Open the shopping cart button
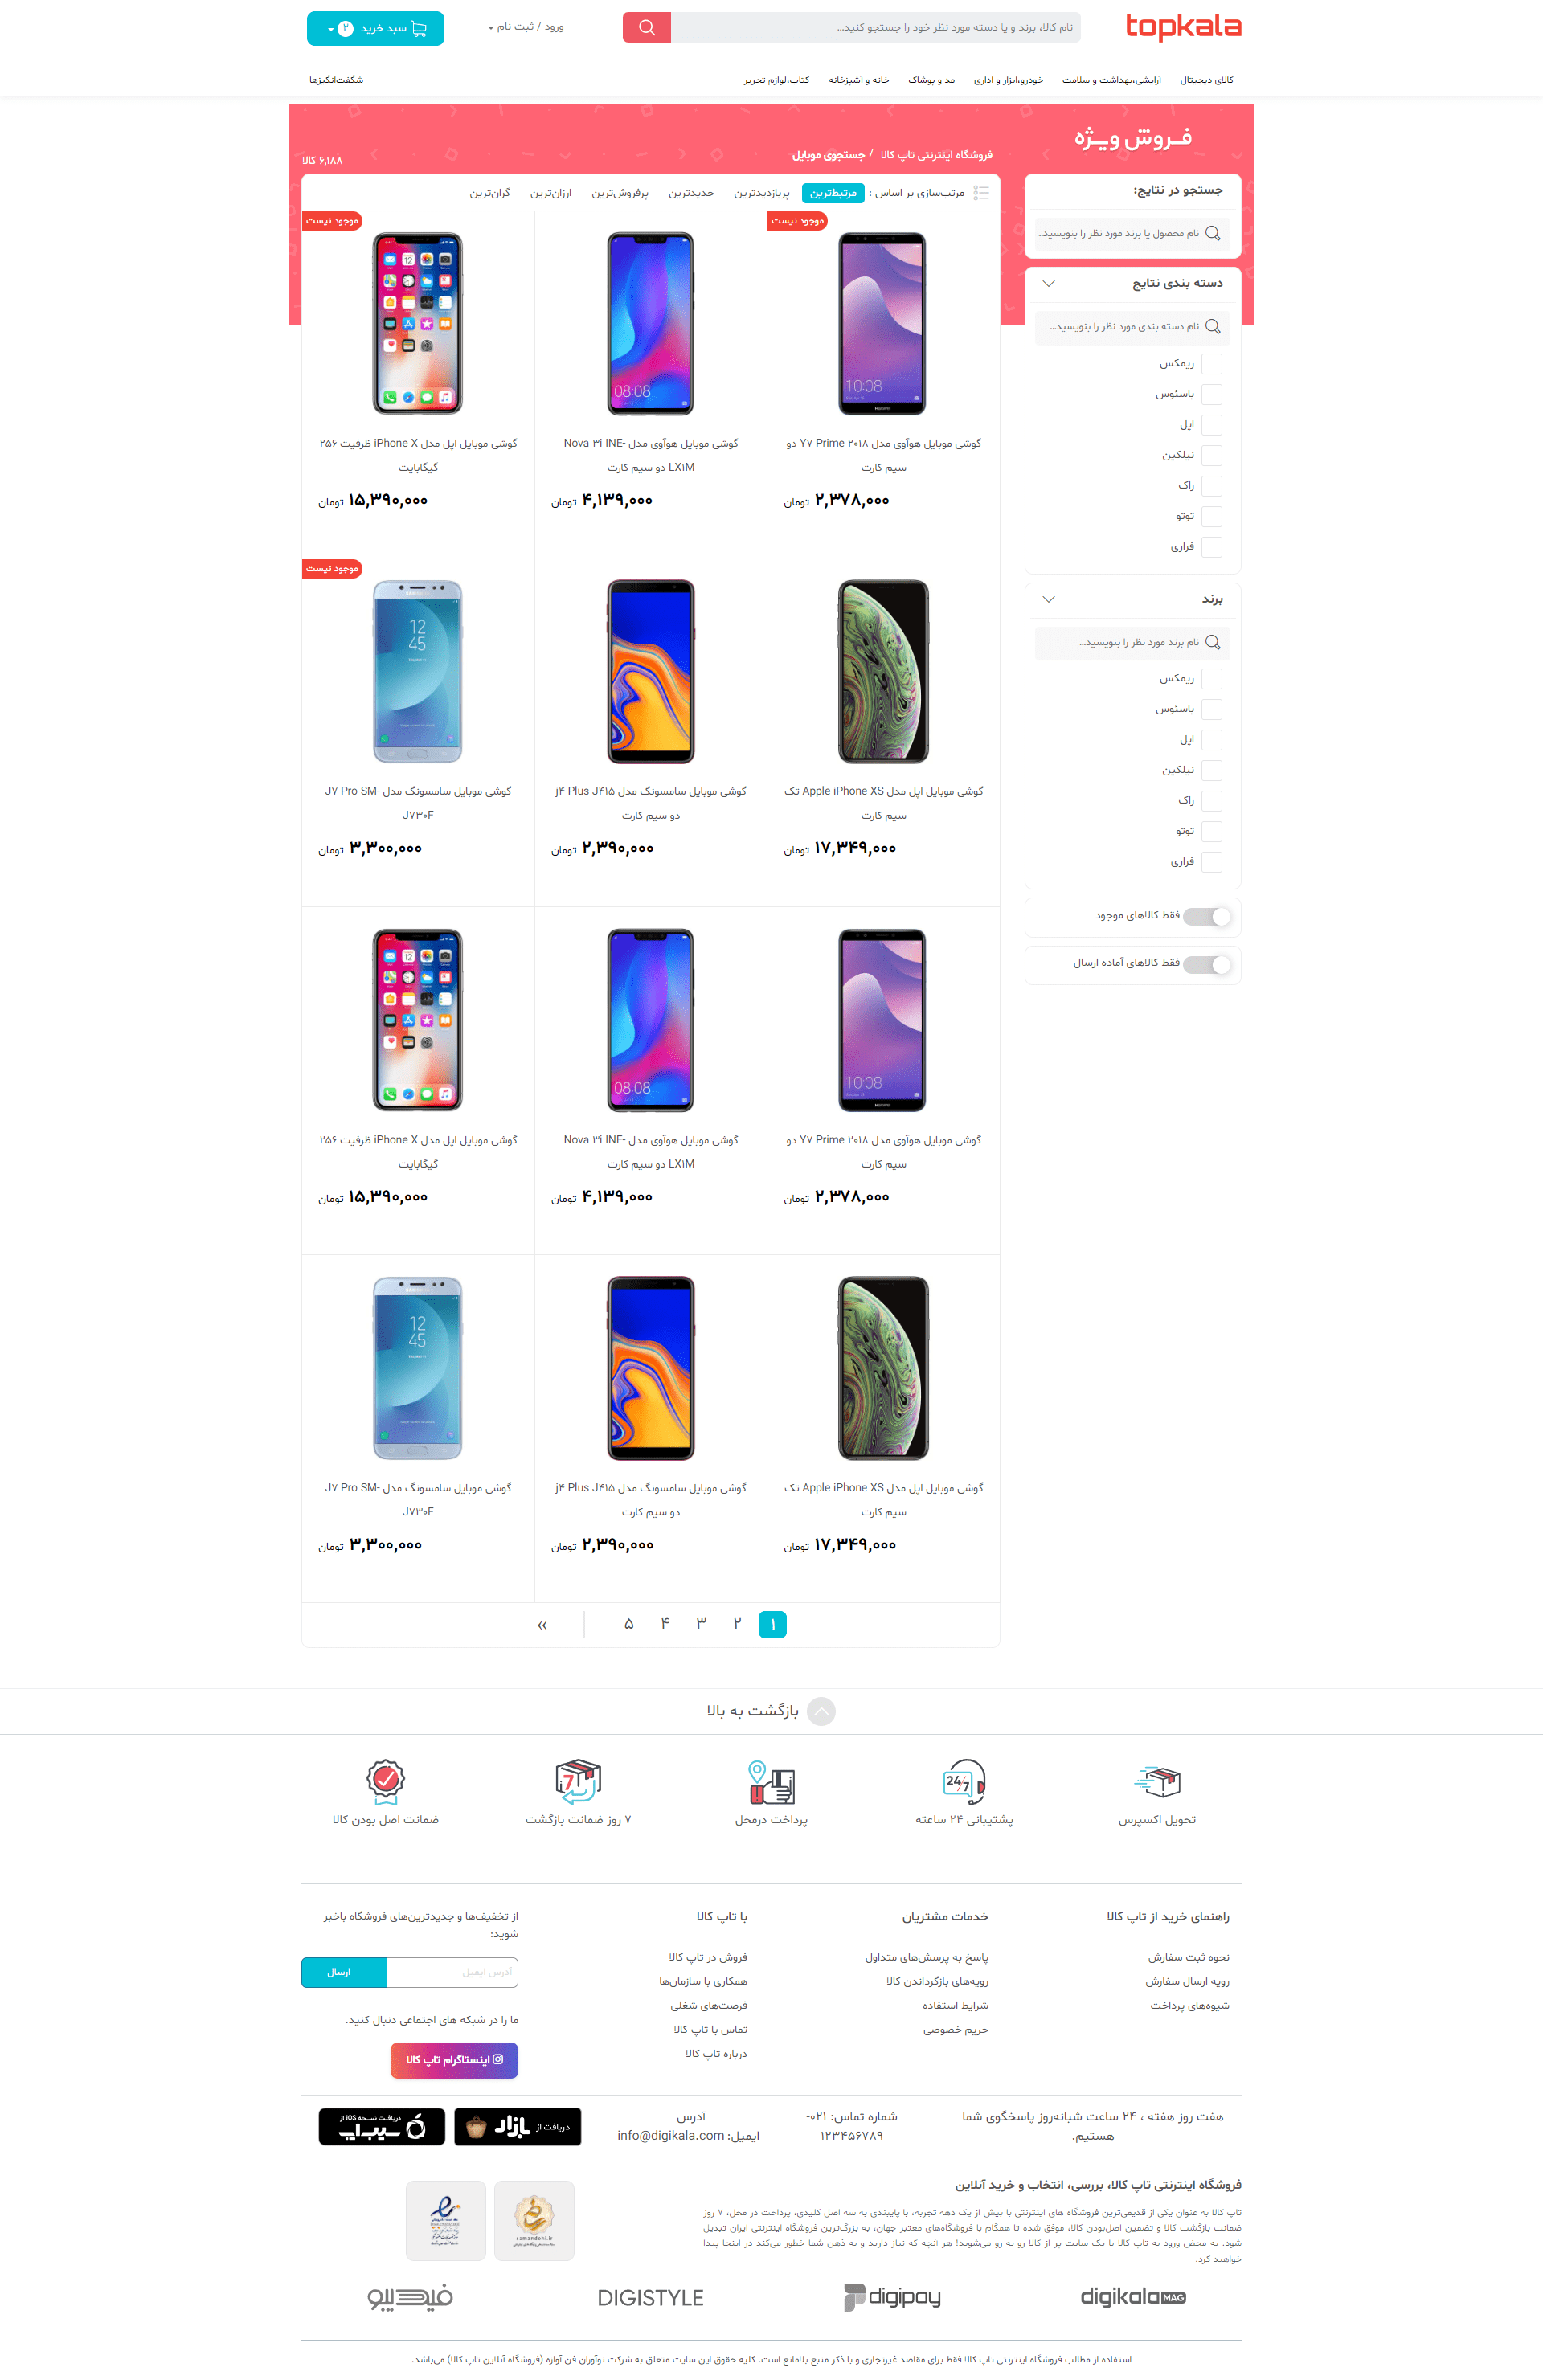This screenshot has width=1543, height=2380. [375, 28]
